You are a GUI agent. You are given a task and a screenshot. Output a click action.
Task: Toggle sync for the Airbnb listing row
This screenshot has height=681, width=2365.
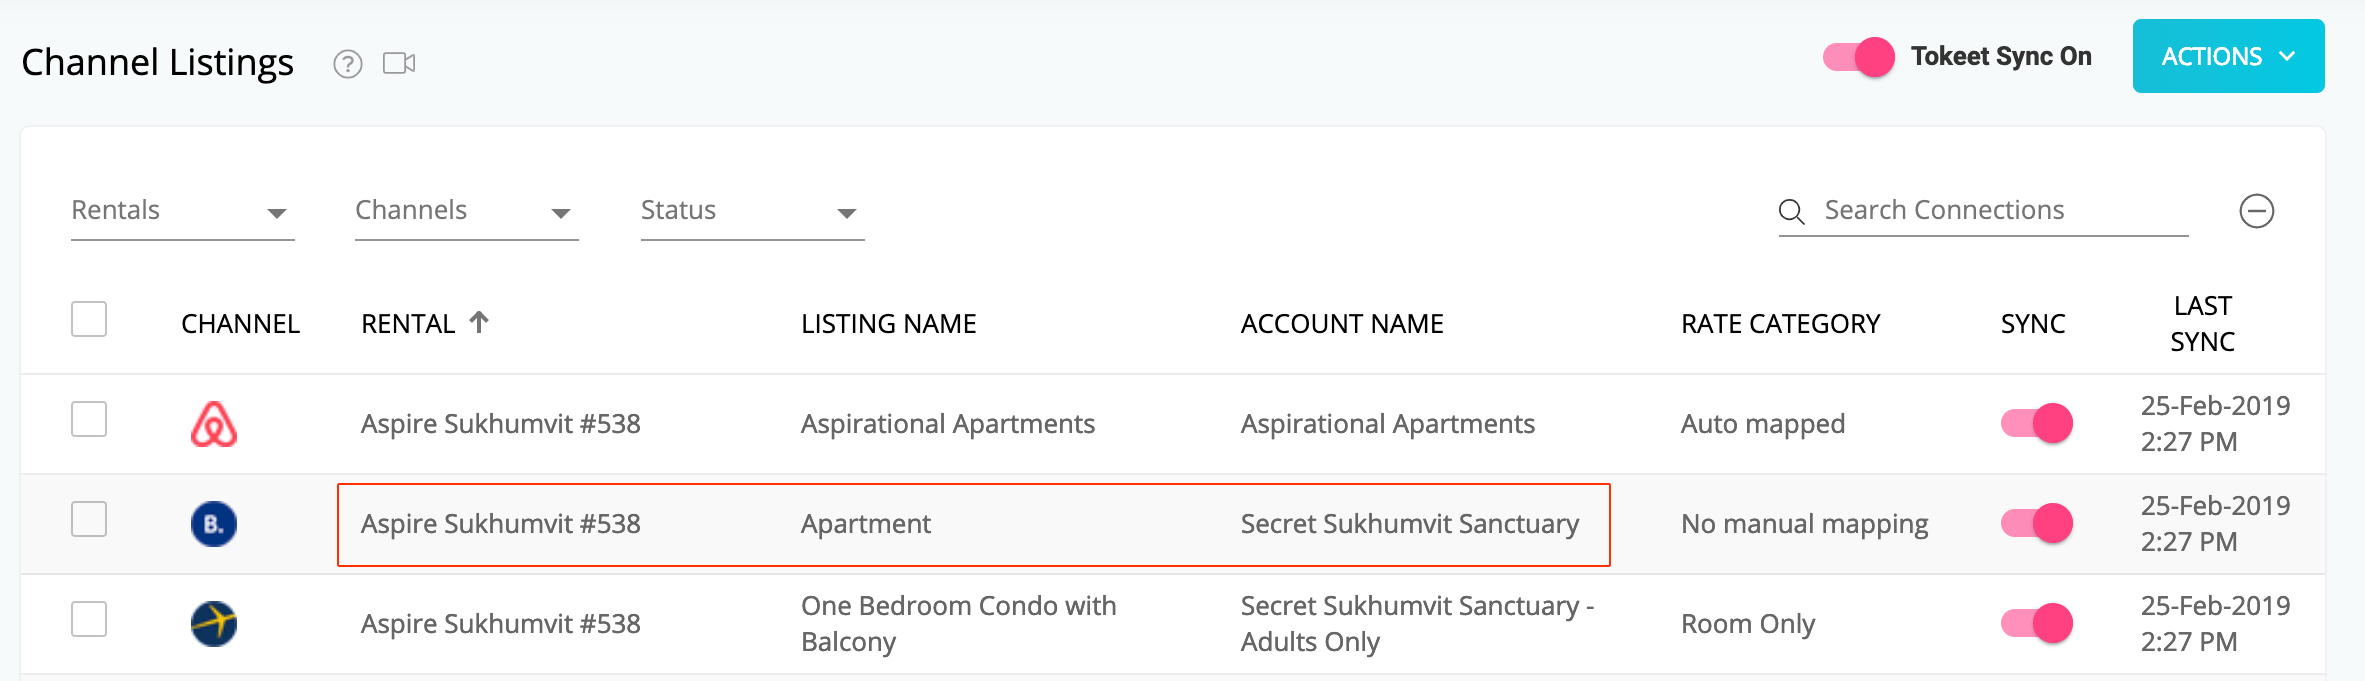[x=2037, y=424]
